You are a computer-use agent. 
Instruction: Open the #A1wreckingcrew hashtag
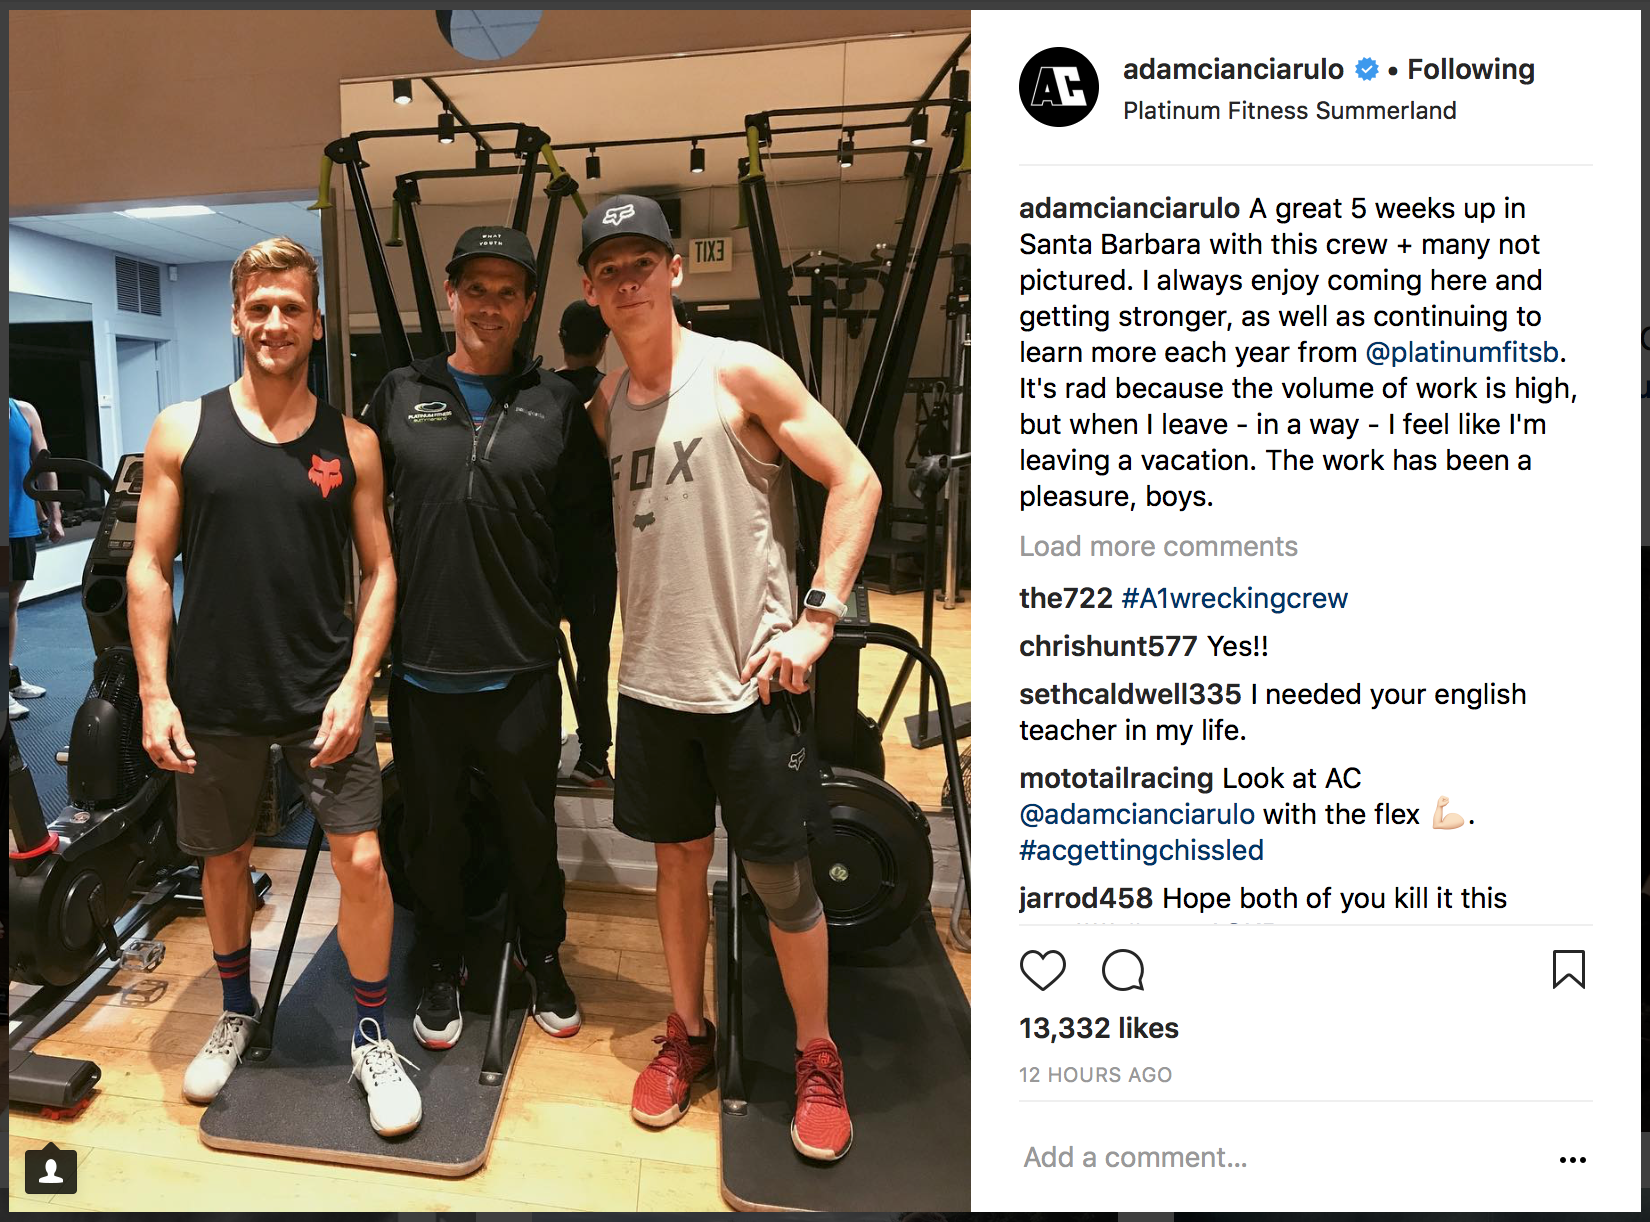point(1234,598)
